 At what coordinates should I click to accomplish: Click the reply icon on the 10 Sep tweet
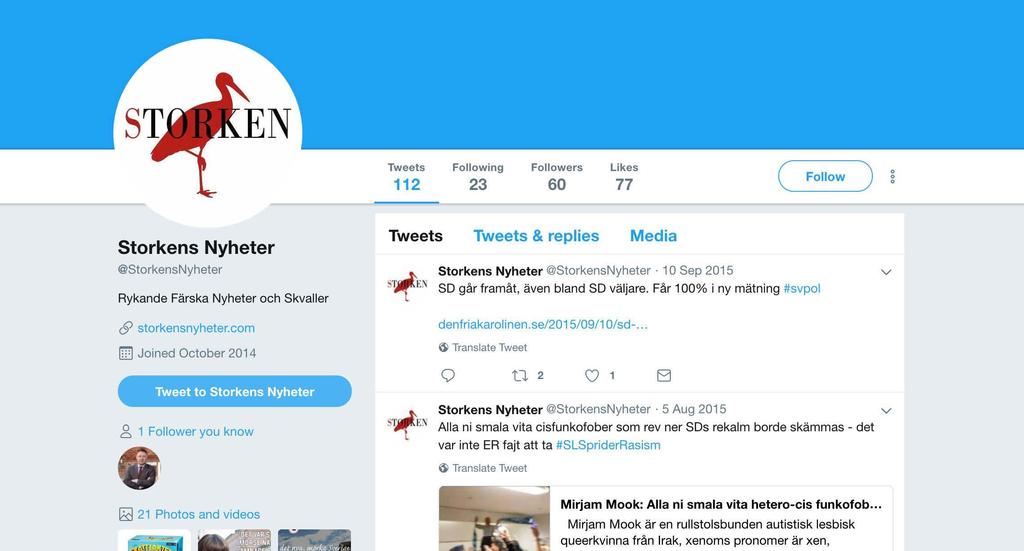tap(448, 375)
